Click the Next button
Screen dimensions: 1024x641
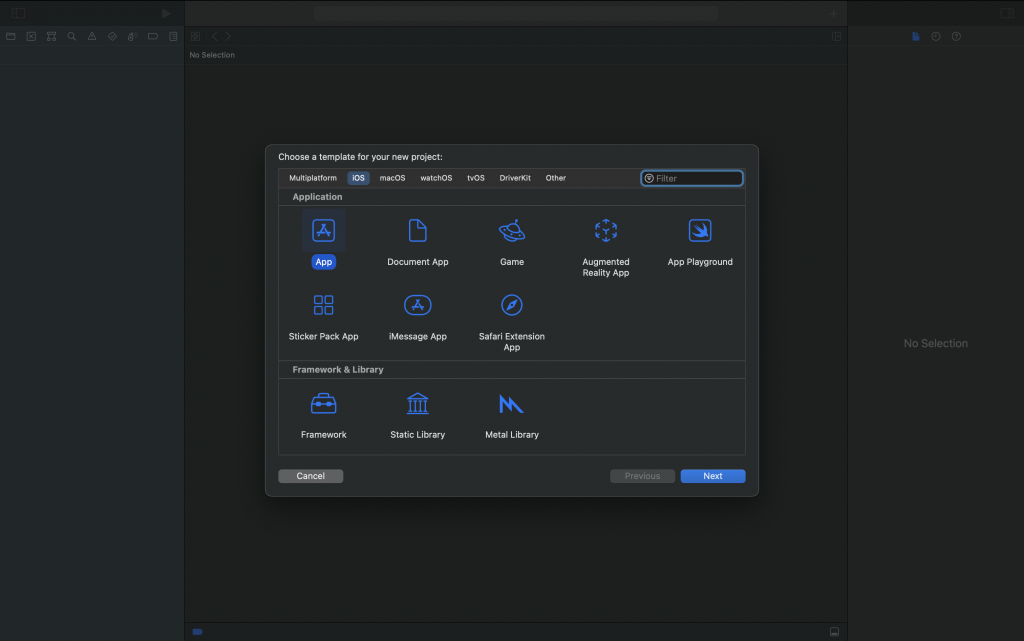(x=712, y=476)
